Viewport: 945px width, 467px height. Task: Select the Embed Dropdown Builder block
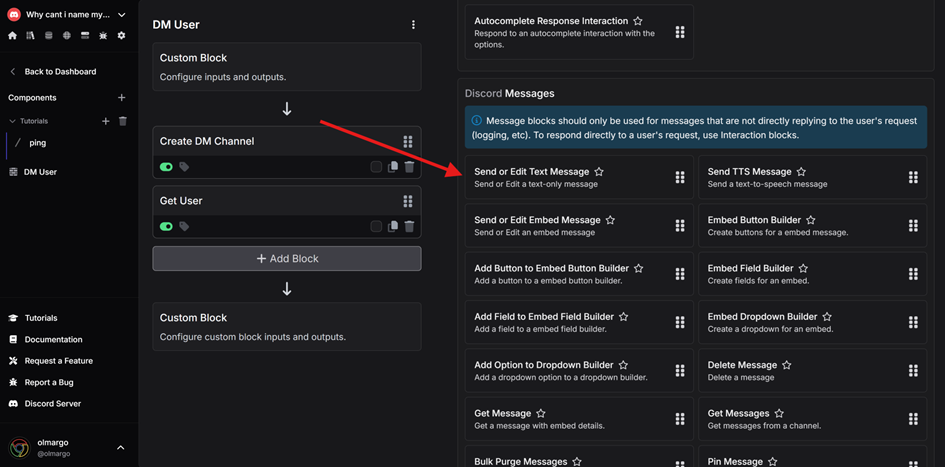click(x=812, y=322)
